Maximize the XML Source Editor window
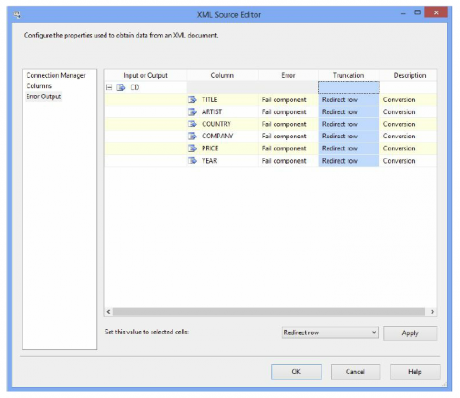The image size is (460, 398). click(417, 13)
